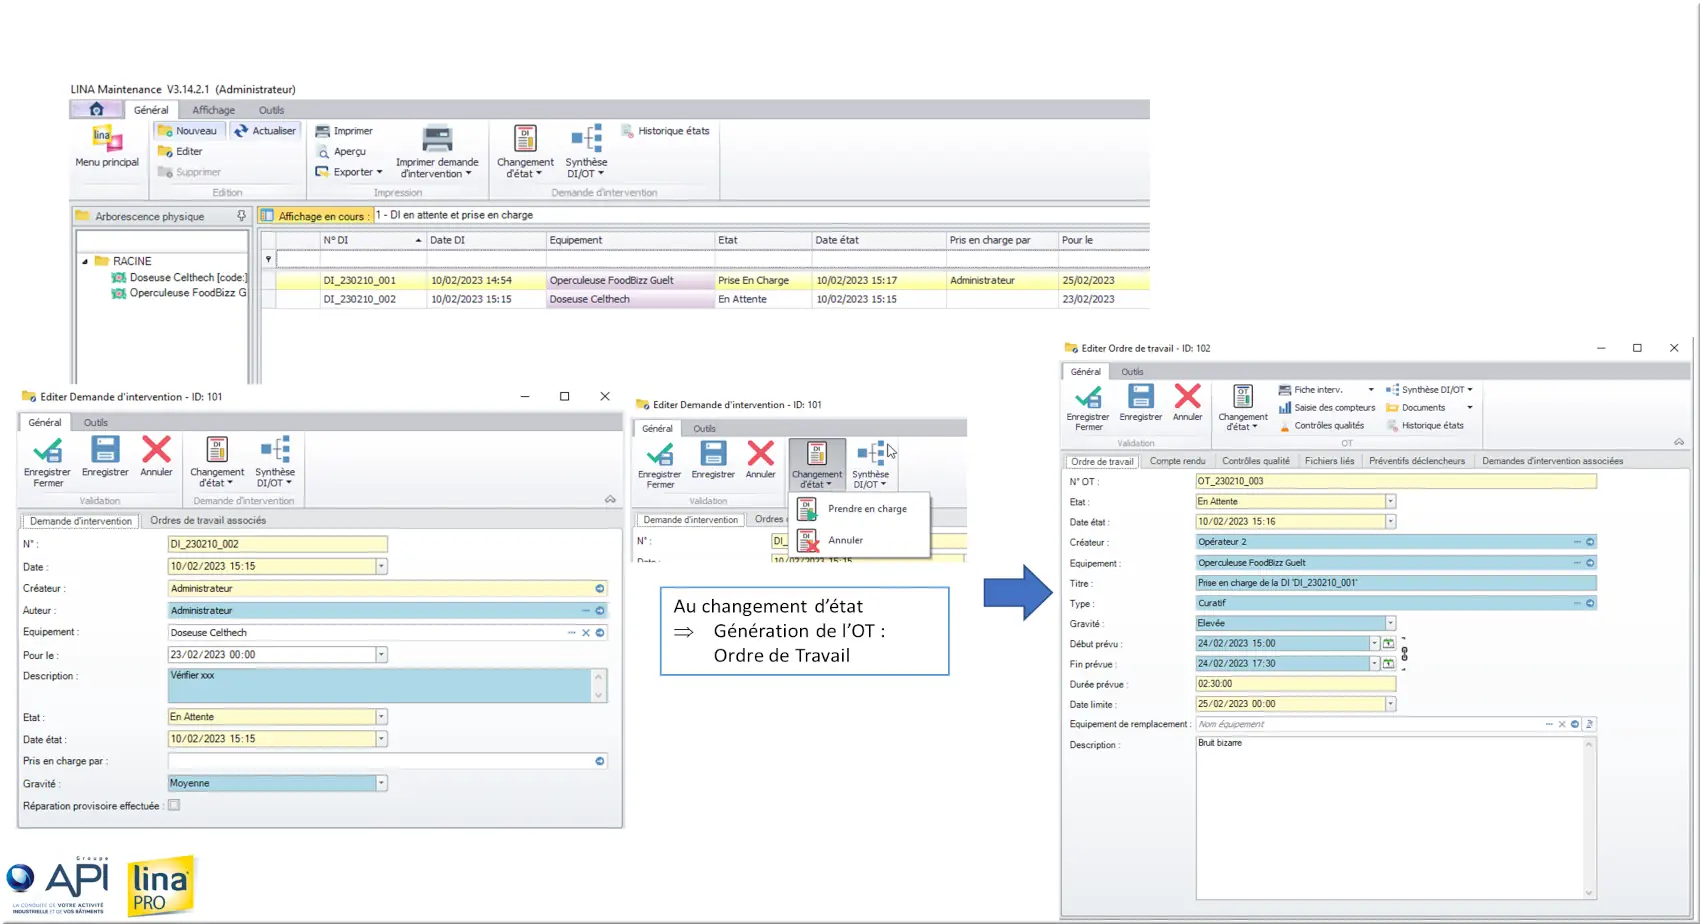
Task: Open Exporter dropdown in main ribbon
Action: [349, 172]
